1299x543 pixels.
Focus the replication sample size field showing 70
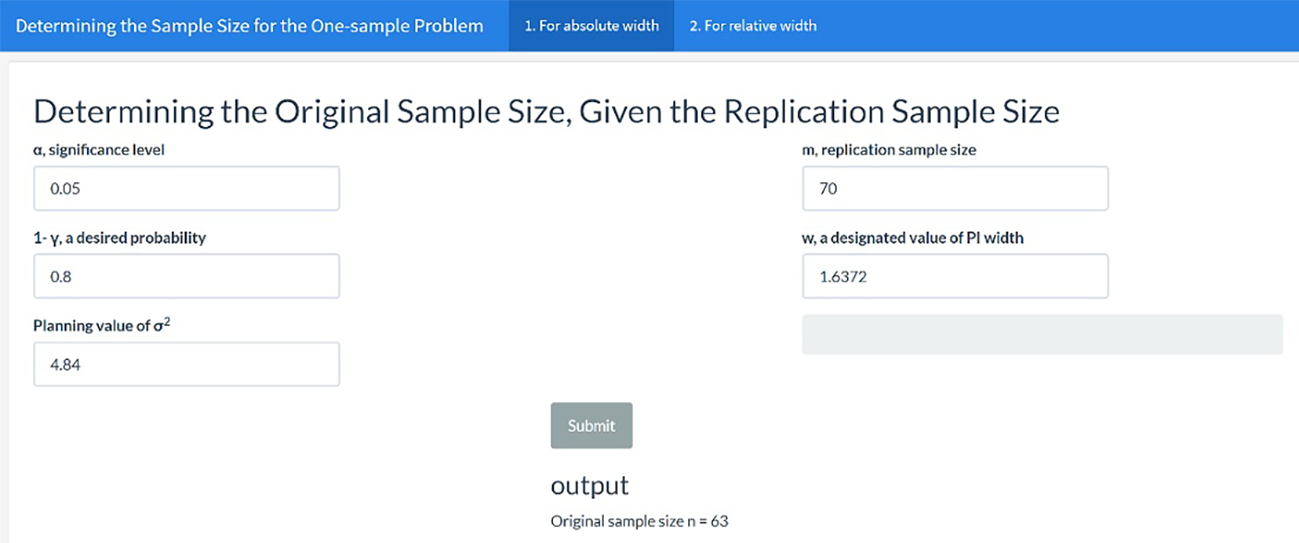click(x=955, y=188)
